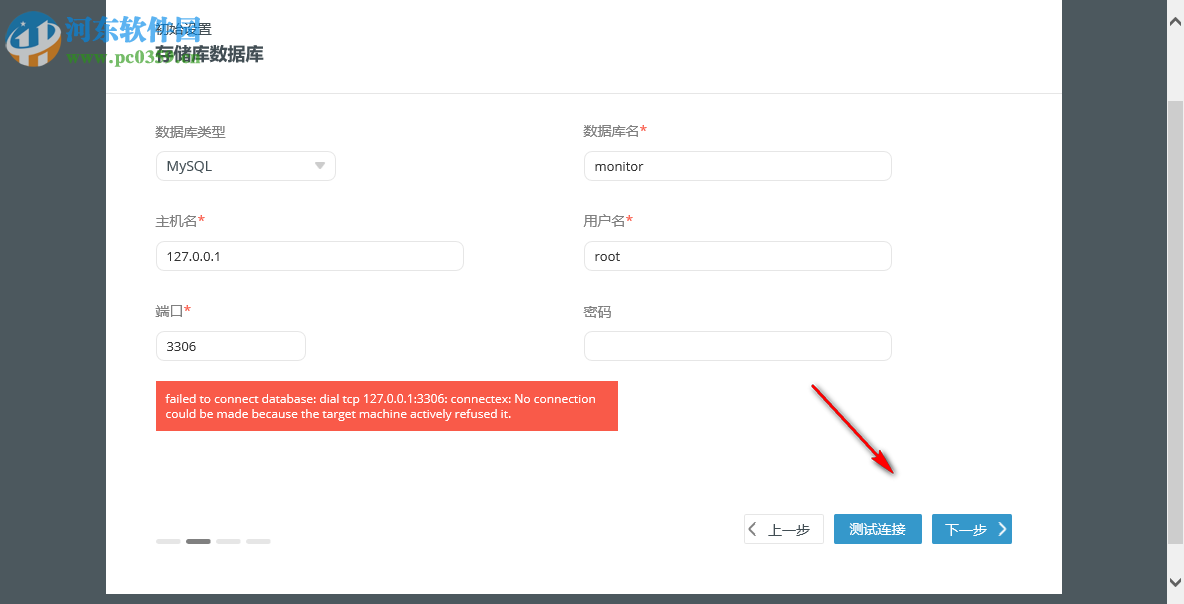1184x604 pixels.
Task: Select the fourth step indicator dash
Action: (x=258, y=541)
